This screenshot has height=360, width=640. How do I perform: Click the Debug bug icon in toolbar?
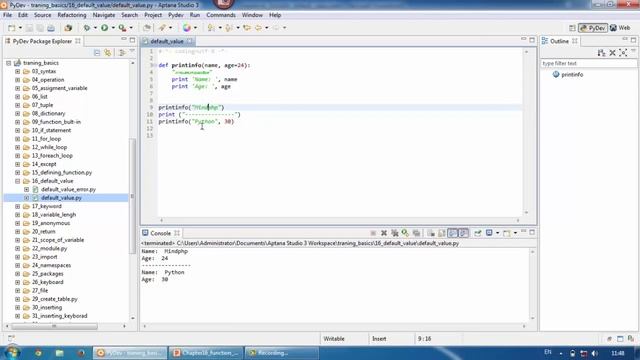point(87,28)
